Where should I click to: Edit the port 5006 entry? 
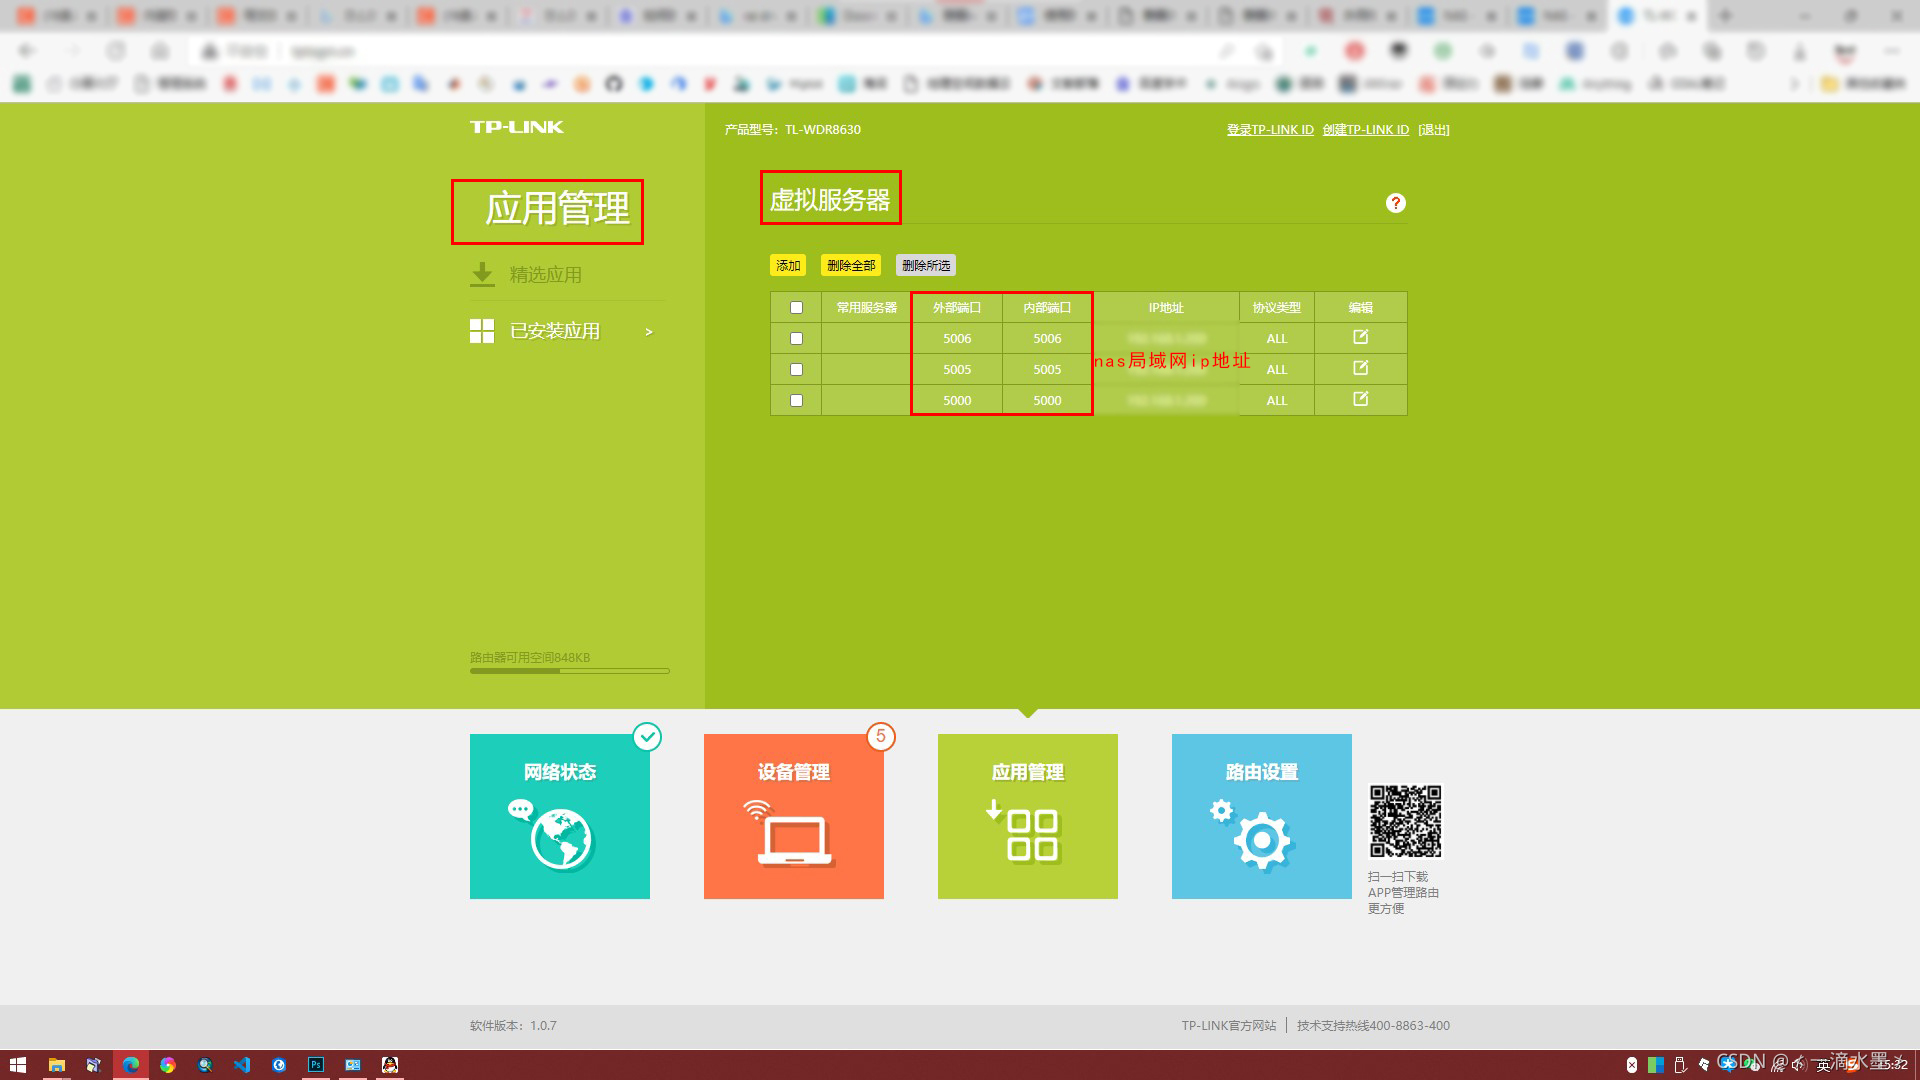[1360, 337]
